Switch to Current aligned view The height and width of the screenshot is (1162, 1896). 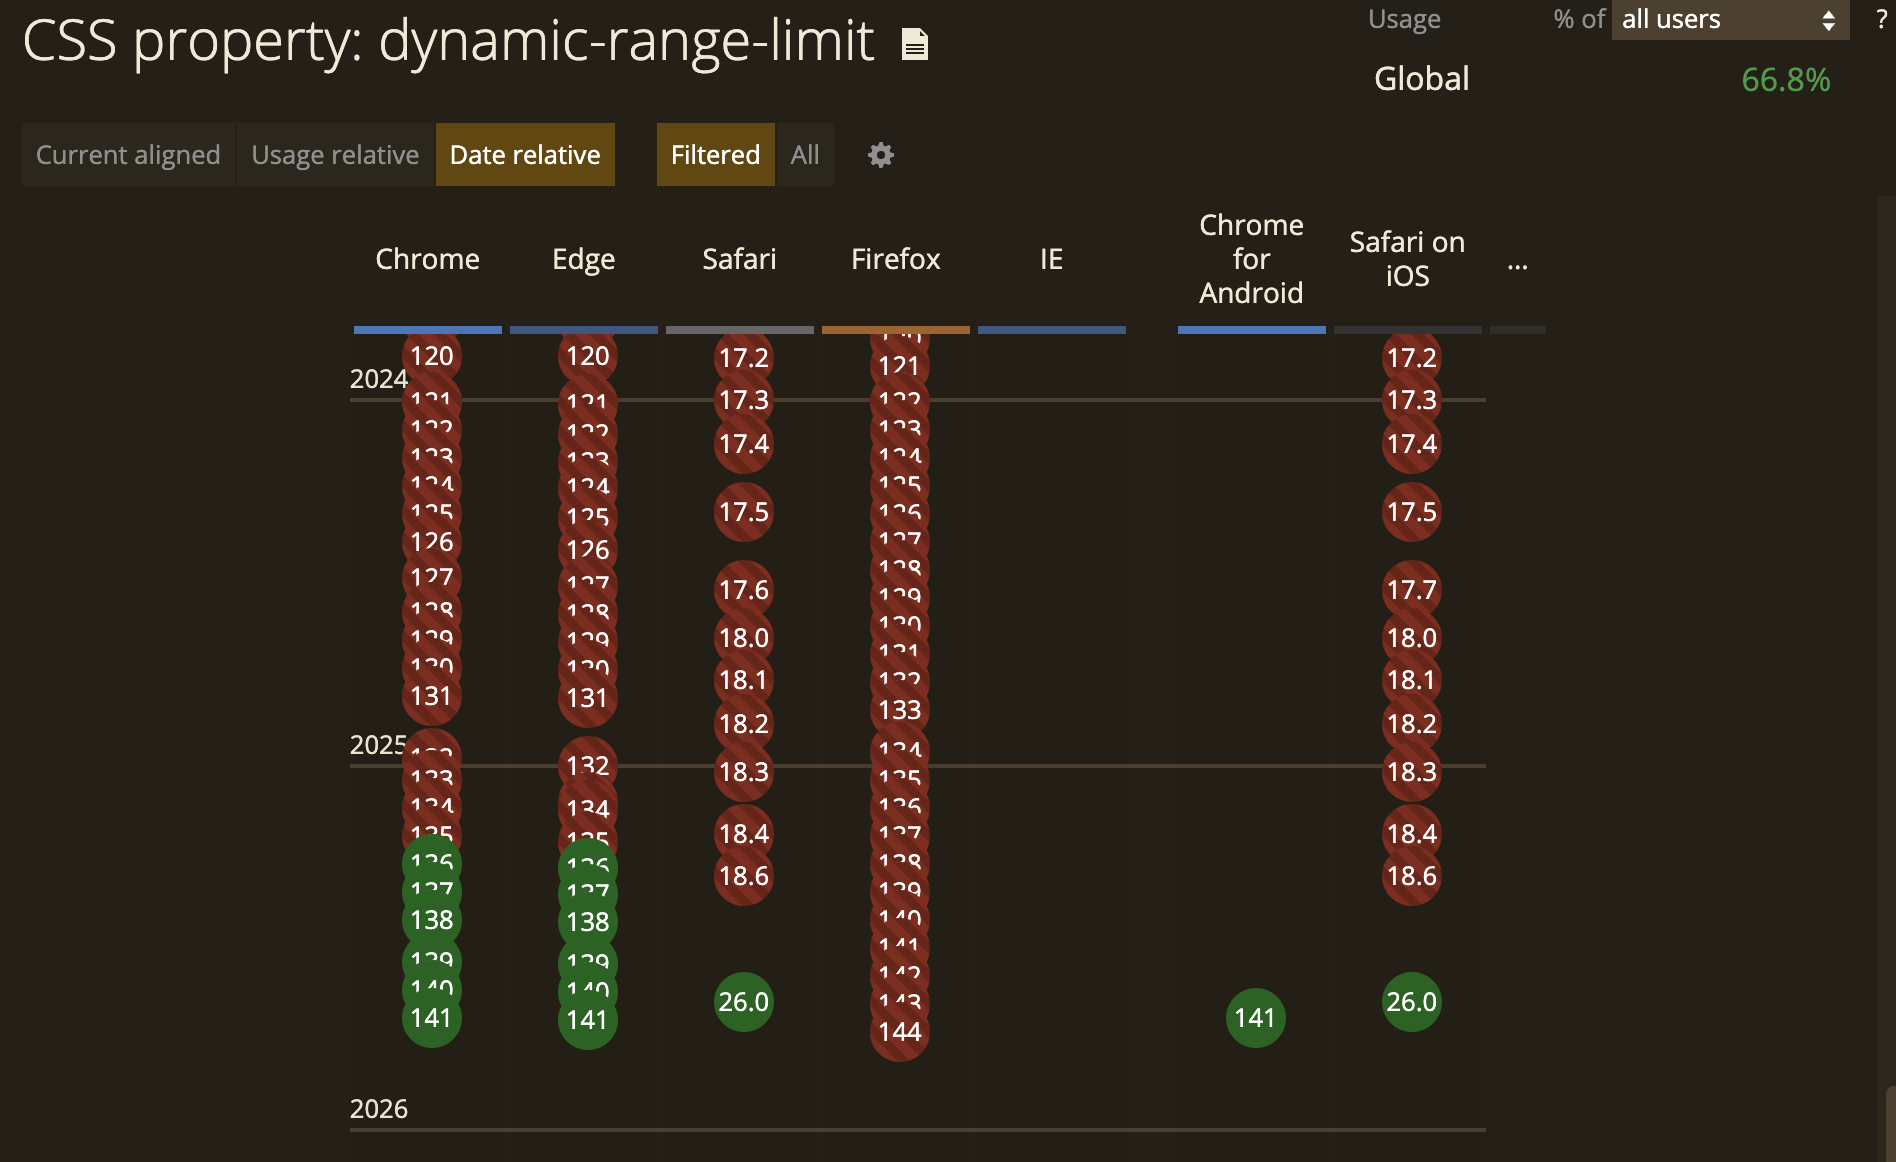(128, 155)
